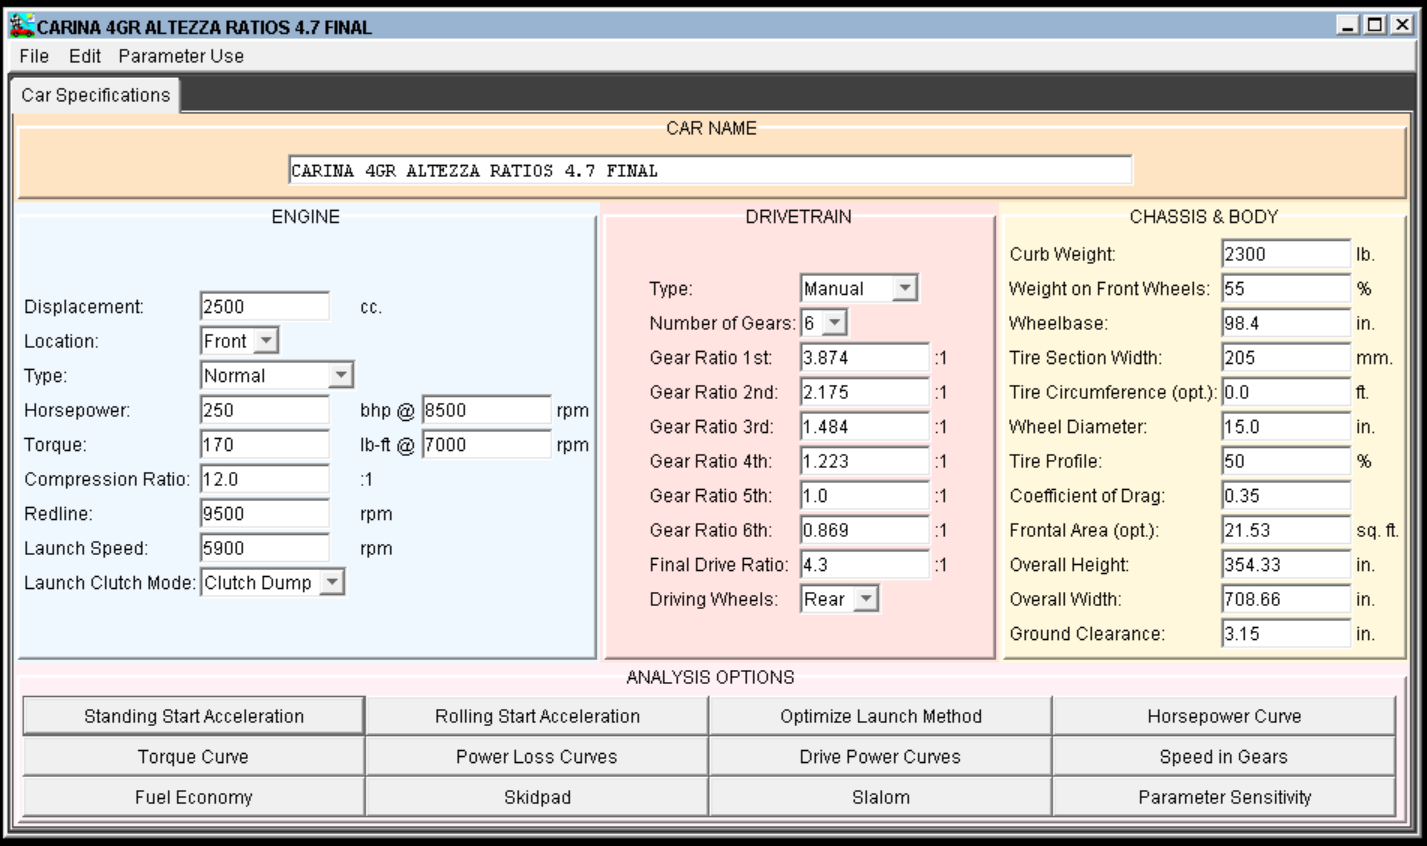Close the application window
The width and height of the screenshot is (1427, 846).
[x=1402, y=25]
